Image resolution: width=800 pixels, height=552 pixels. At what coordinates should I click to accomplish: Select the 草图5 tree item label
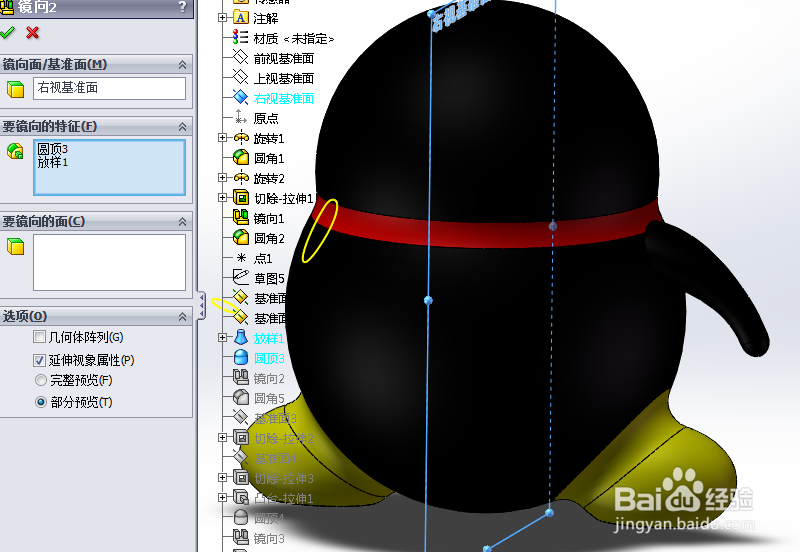tap(269, 279)
